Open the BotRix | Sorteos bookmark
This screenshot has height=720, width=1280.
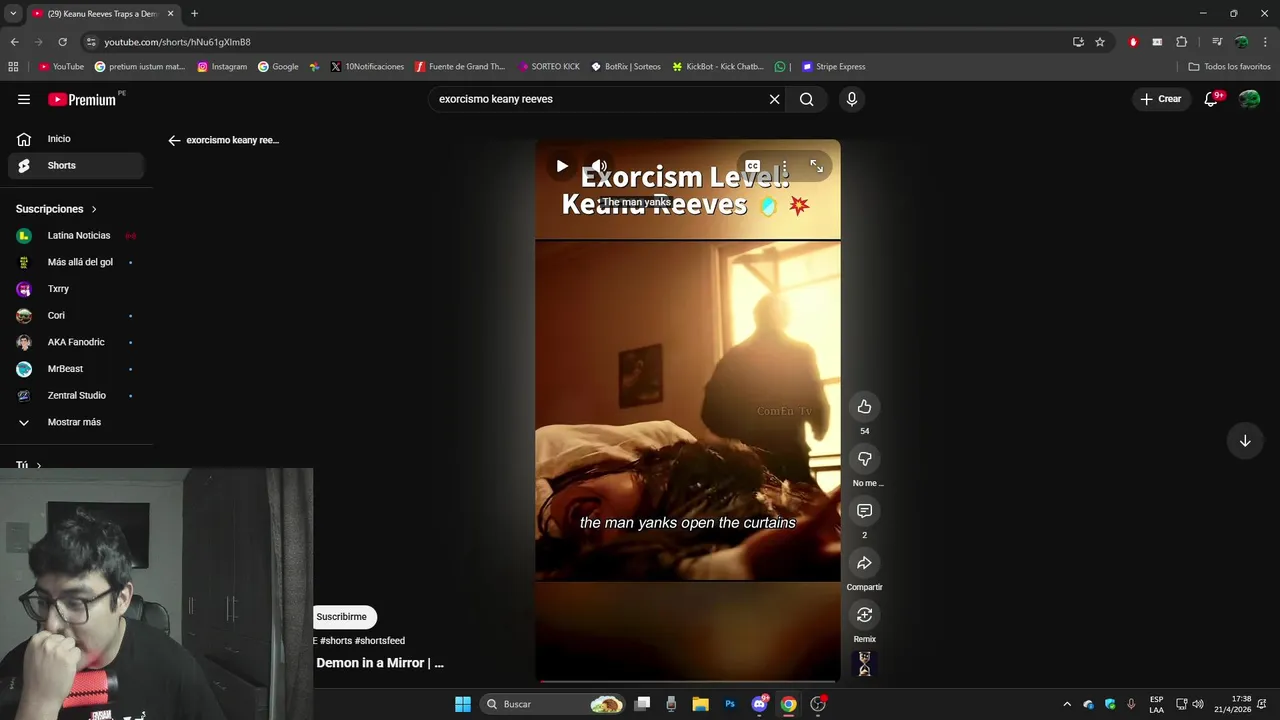[626, 67]
